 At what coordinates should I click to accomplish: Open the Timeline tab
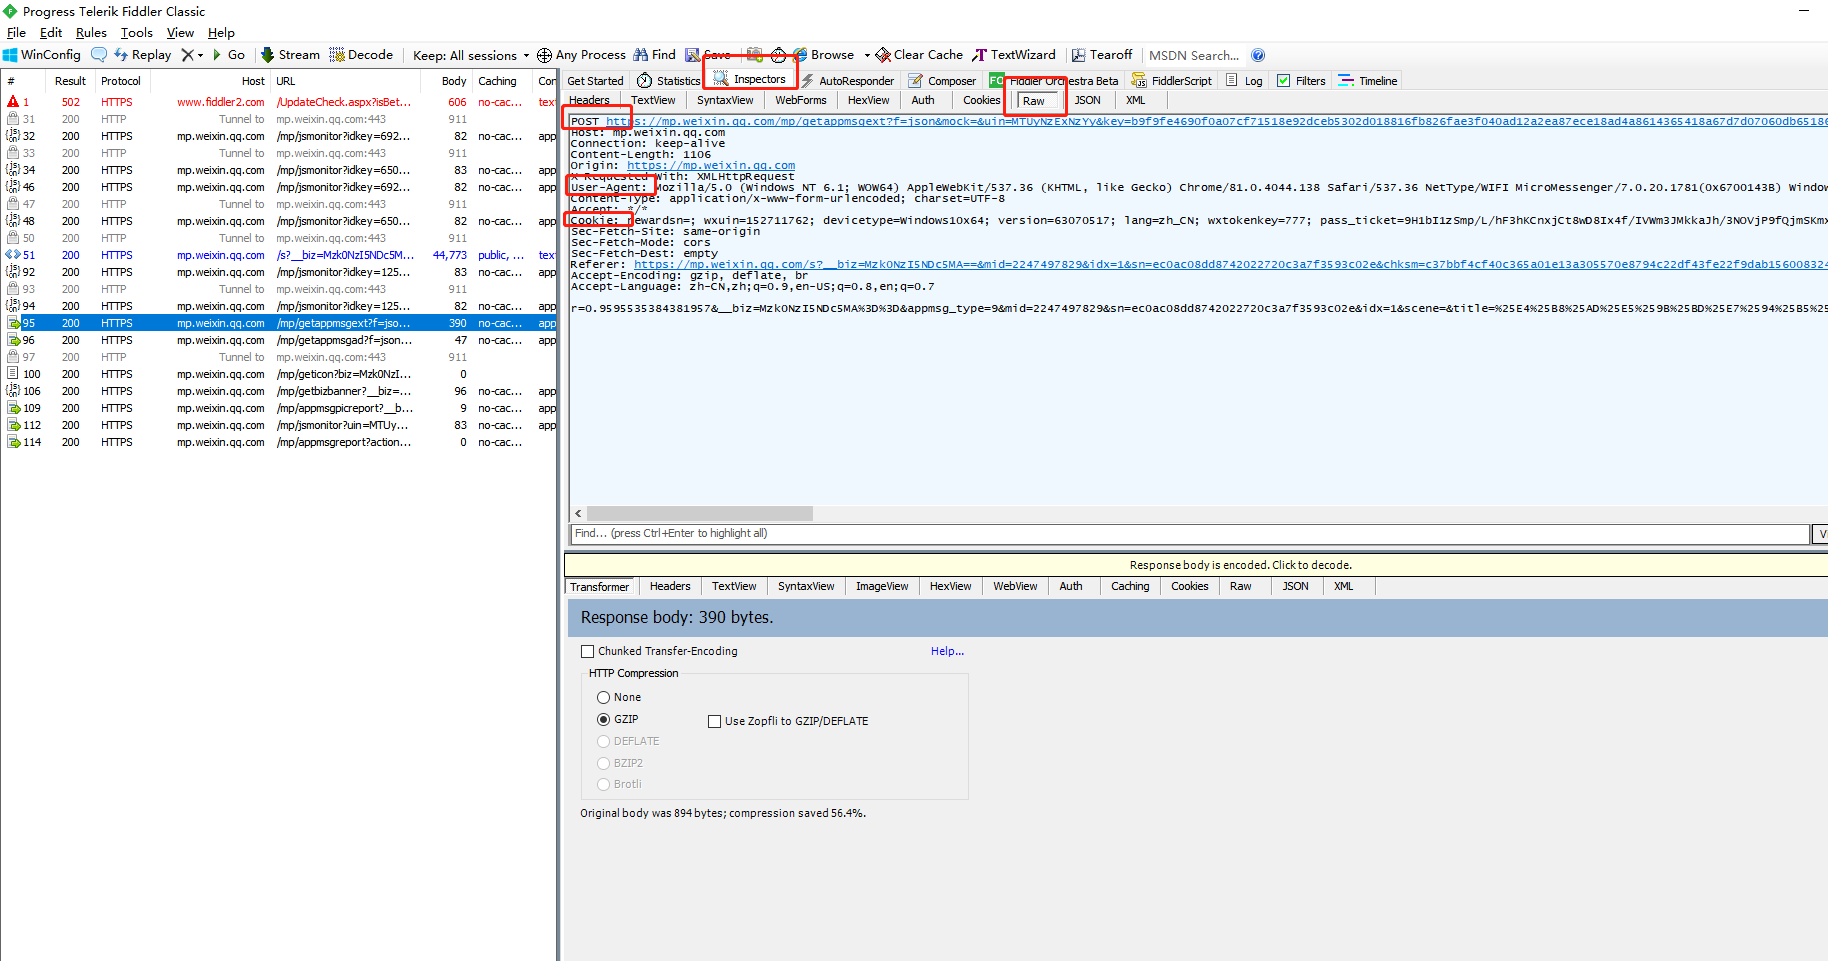point(1367,81)
